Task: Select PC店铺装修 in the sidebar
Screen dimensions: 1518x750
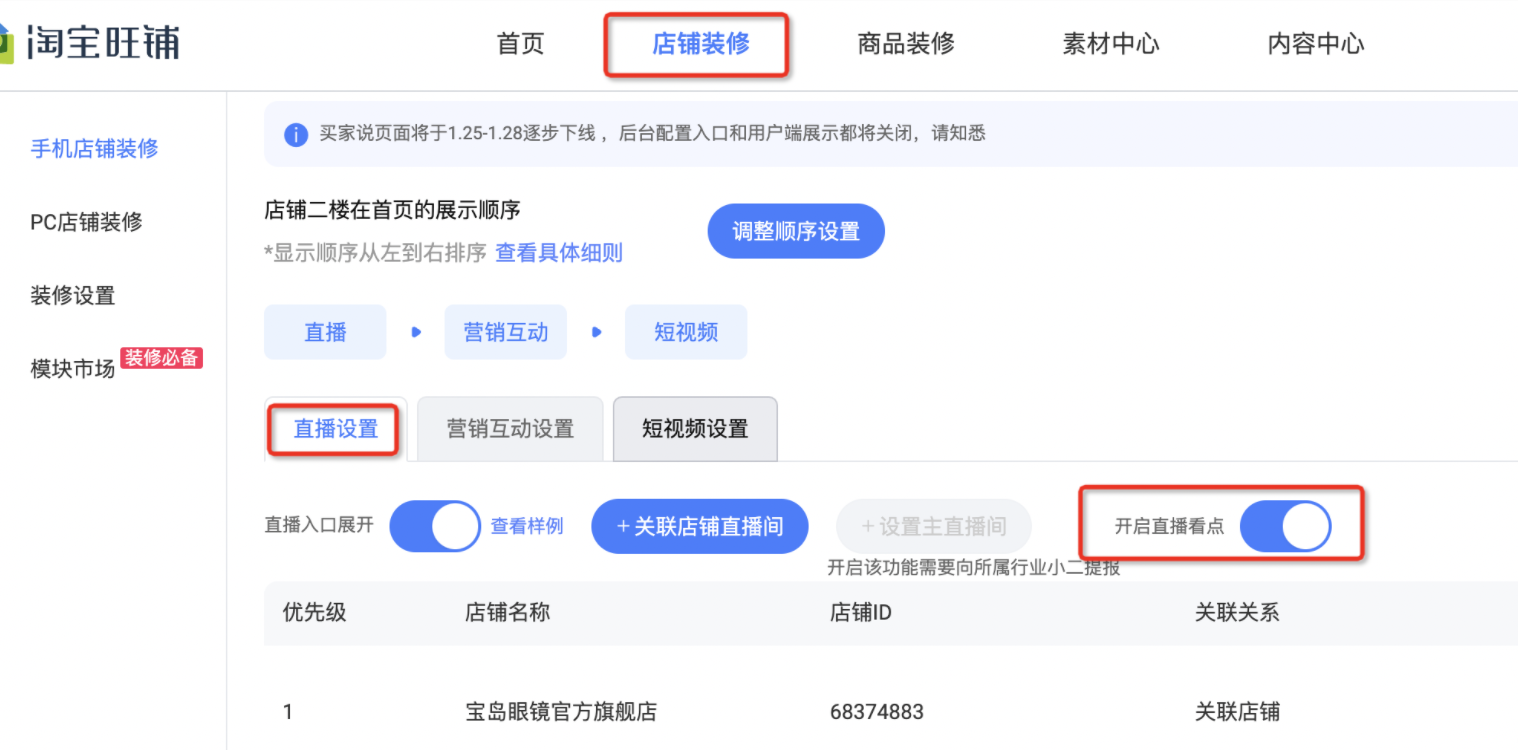Action: (x=86, y=222)
